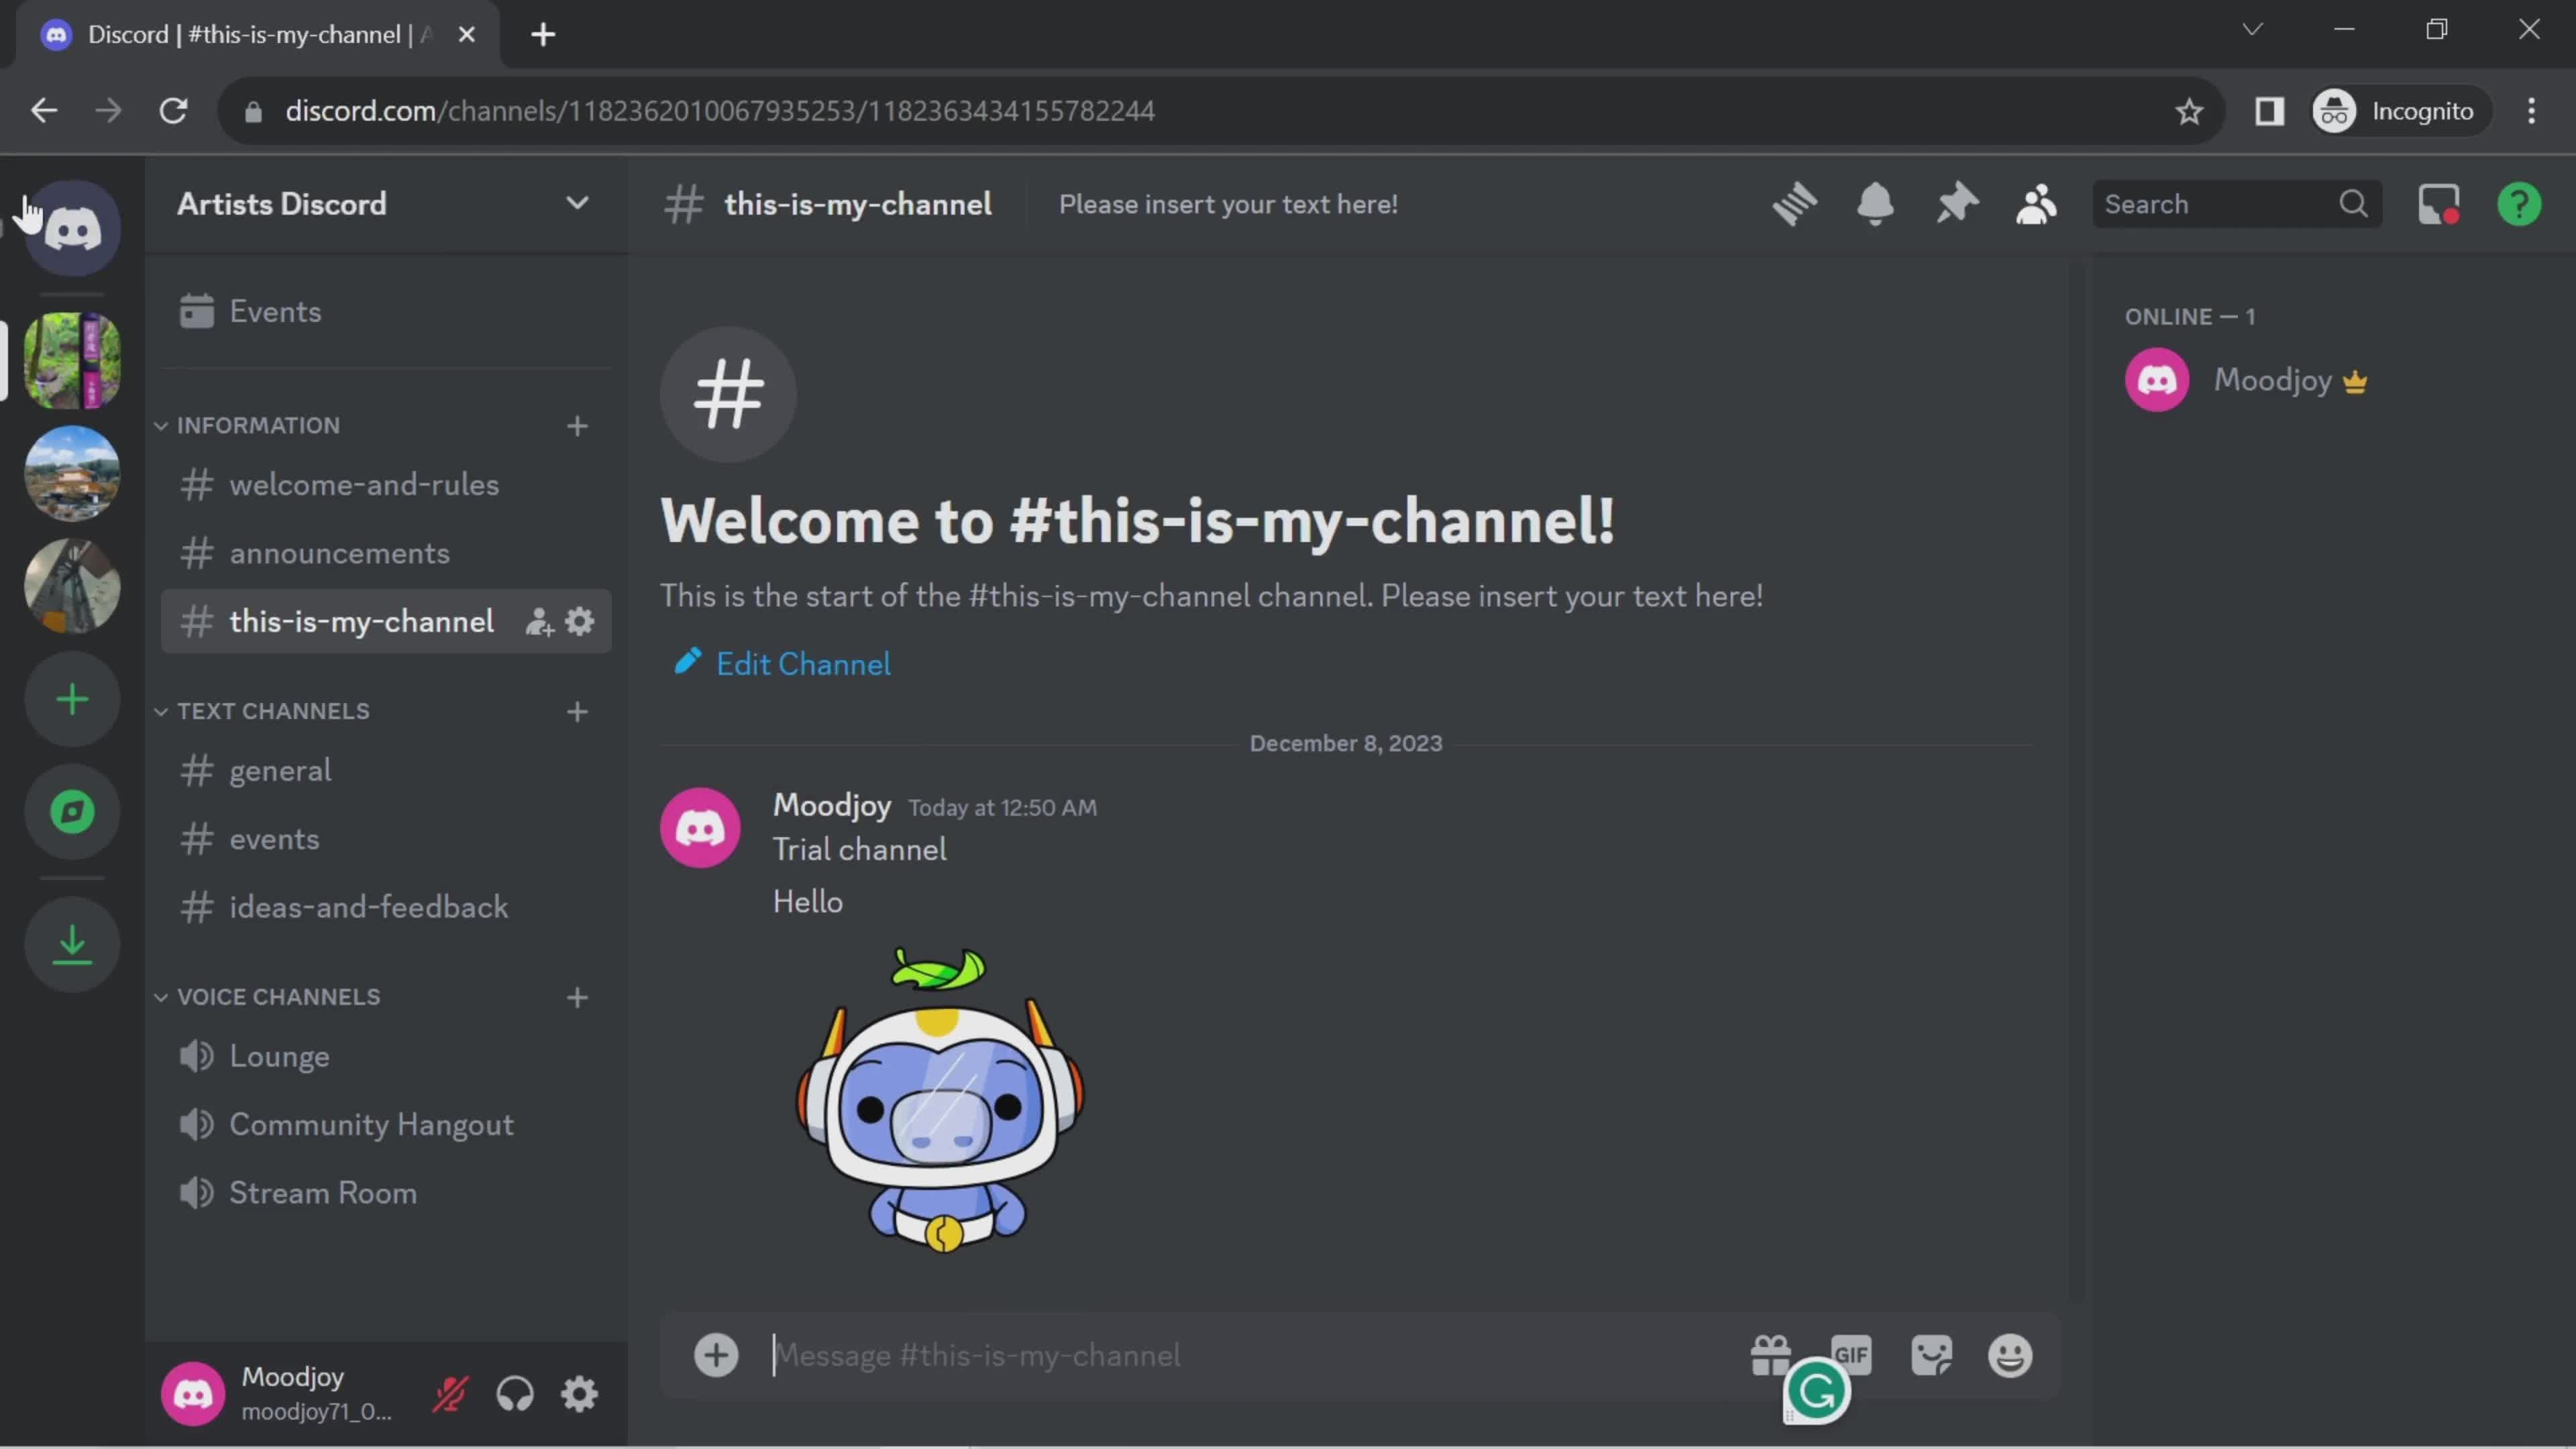The height and width of the screenshot is (1449, 2576).
Task: Toggle headphones deafen in user panel
Action: click(515, 1394)
